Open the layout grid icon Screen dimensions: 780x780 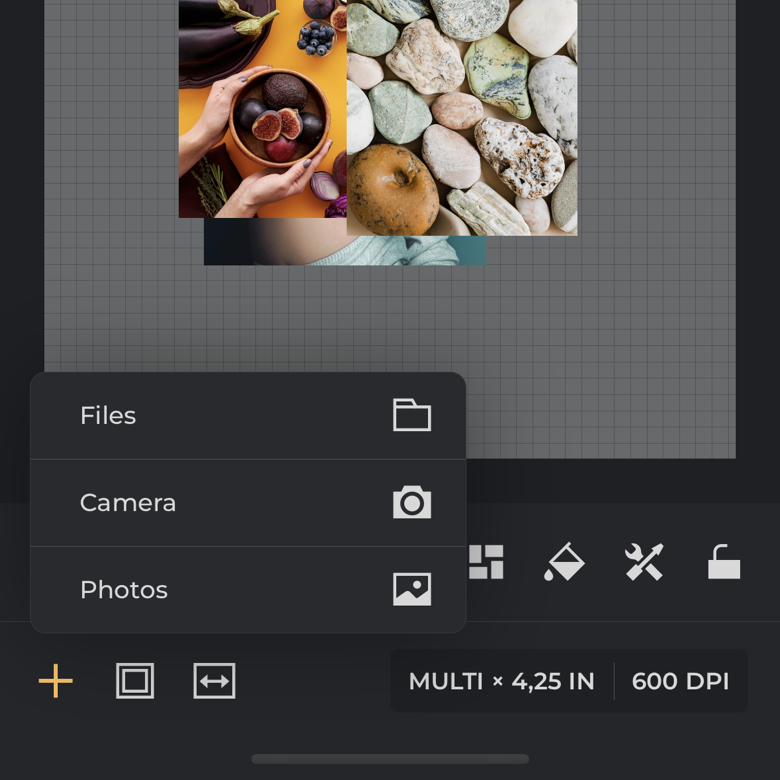tap(487, 562)
